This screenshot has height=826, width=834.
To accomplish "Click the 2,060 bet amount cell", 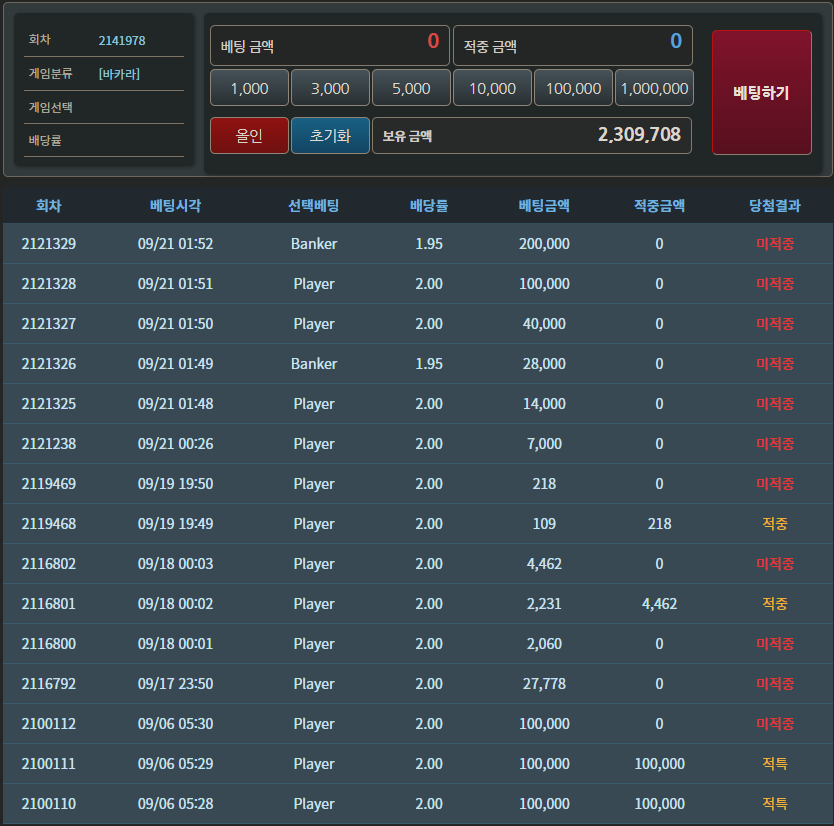I will point(544,644).
